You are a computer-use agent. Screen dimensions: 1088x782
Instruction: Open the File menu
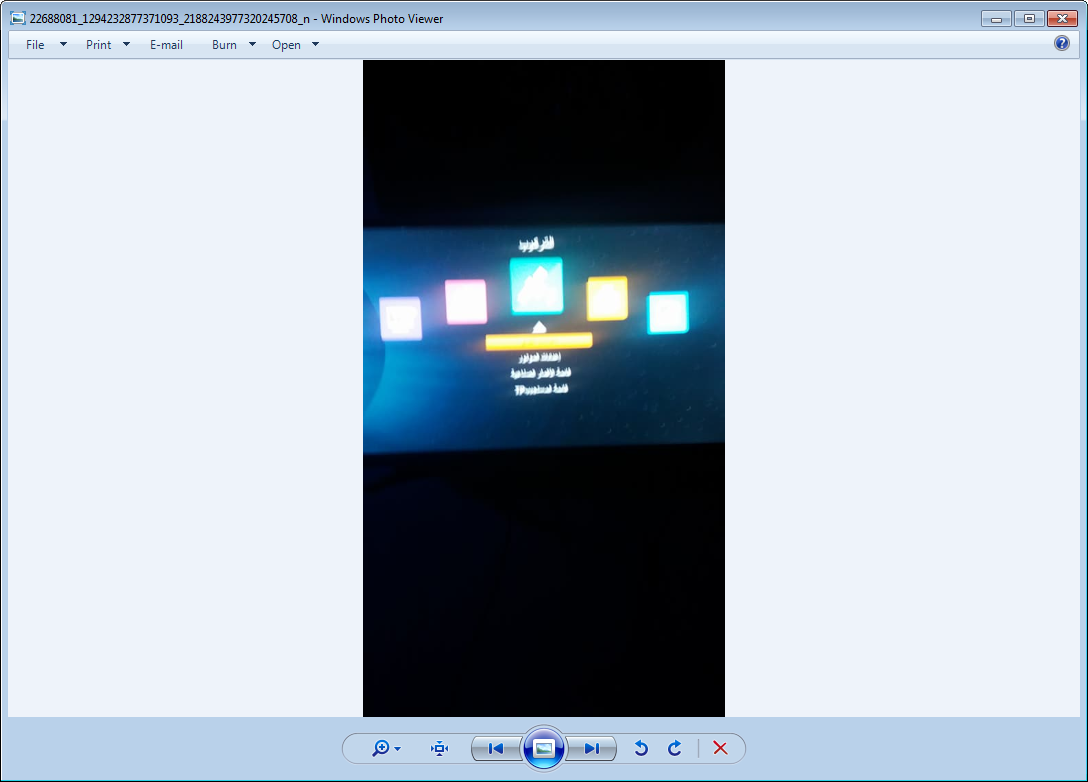[36, 45]
